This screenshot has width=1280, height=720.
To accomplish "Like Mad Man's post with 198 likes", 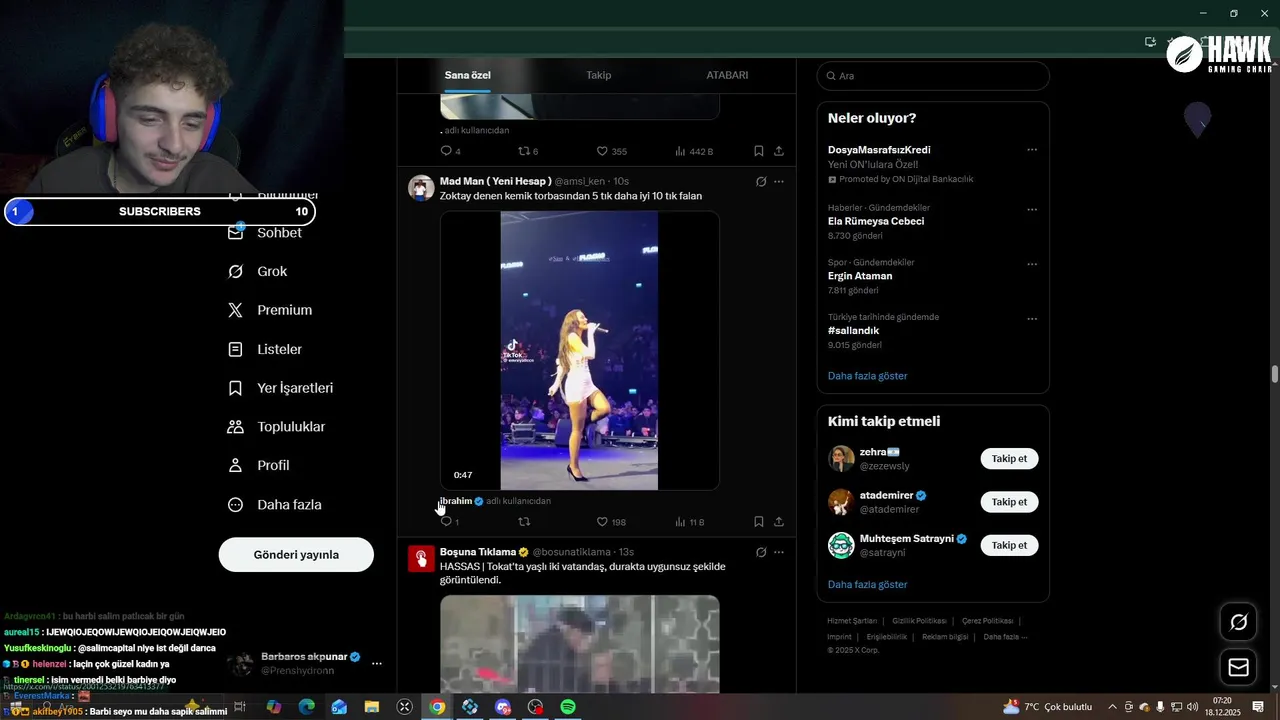I will (x=611, y=522).
